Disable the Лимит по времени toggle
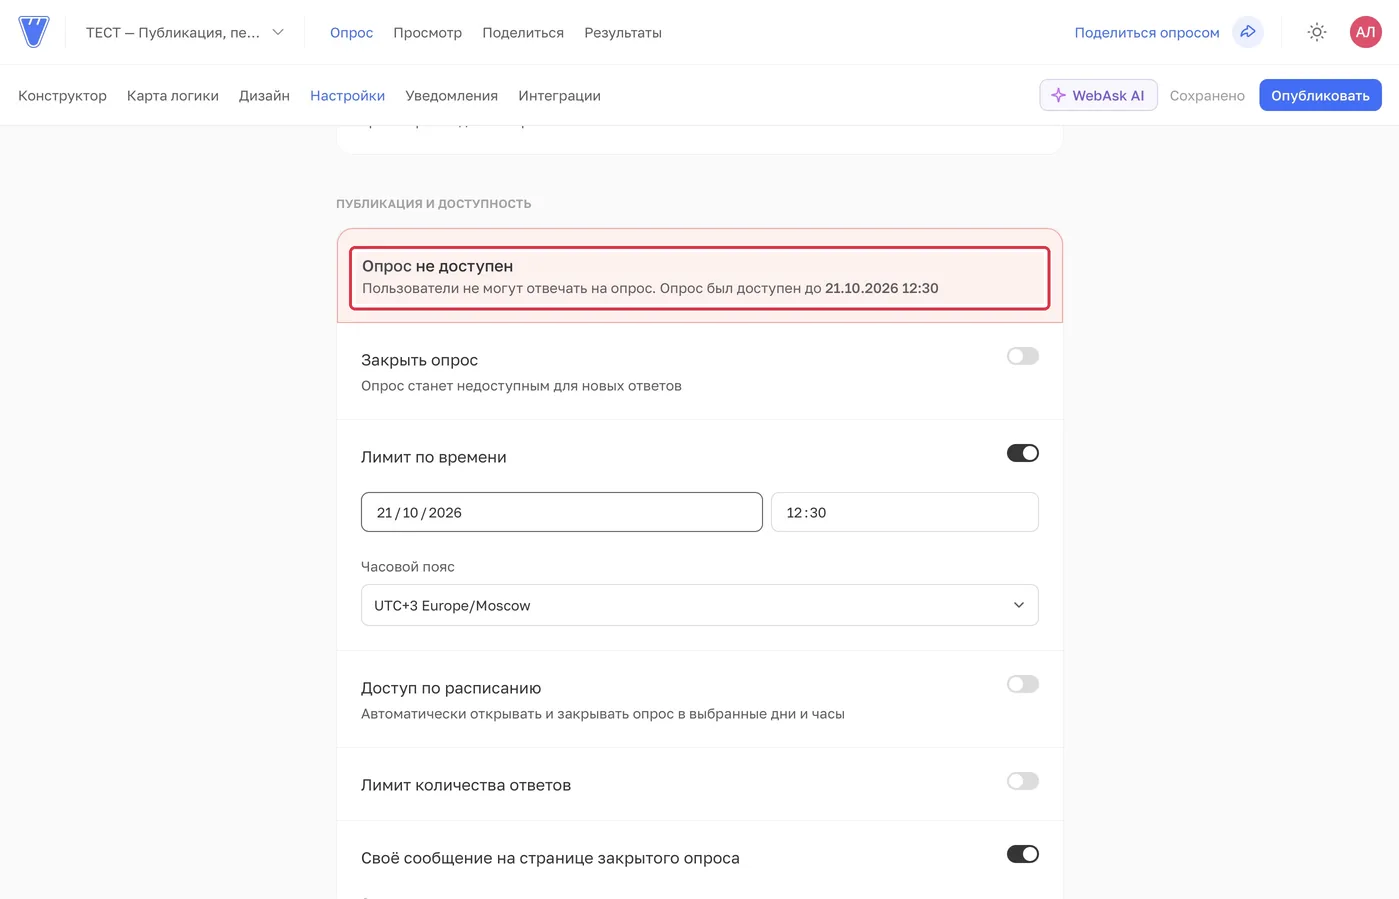The image size is (1399, 899). pos(1022,453)
